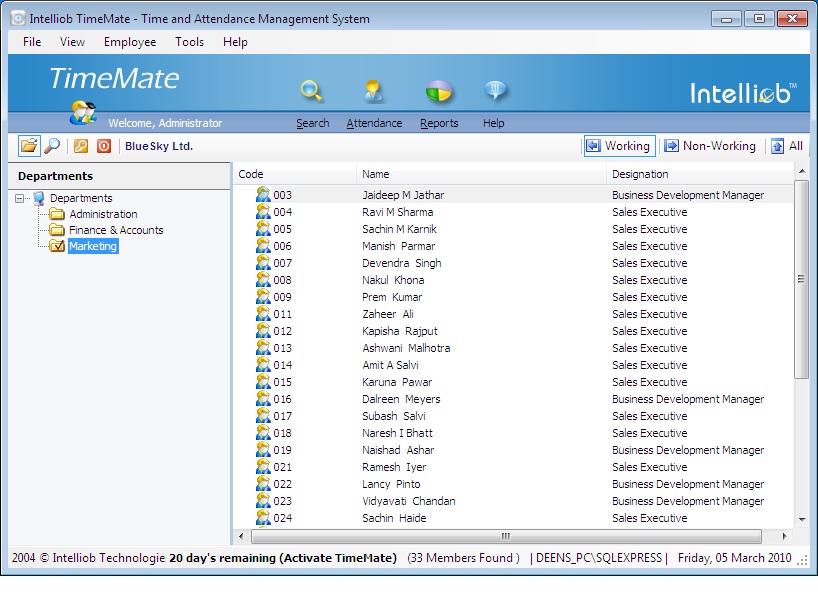This screenshot has width=818, height=614.
Task: Sort by the Designation column header
Action: 700,174
